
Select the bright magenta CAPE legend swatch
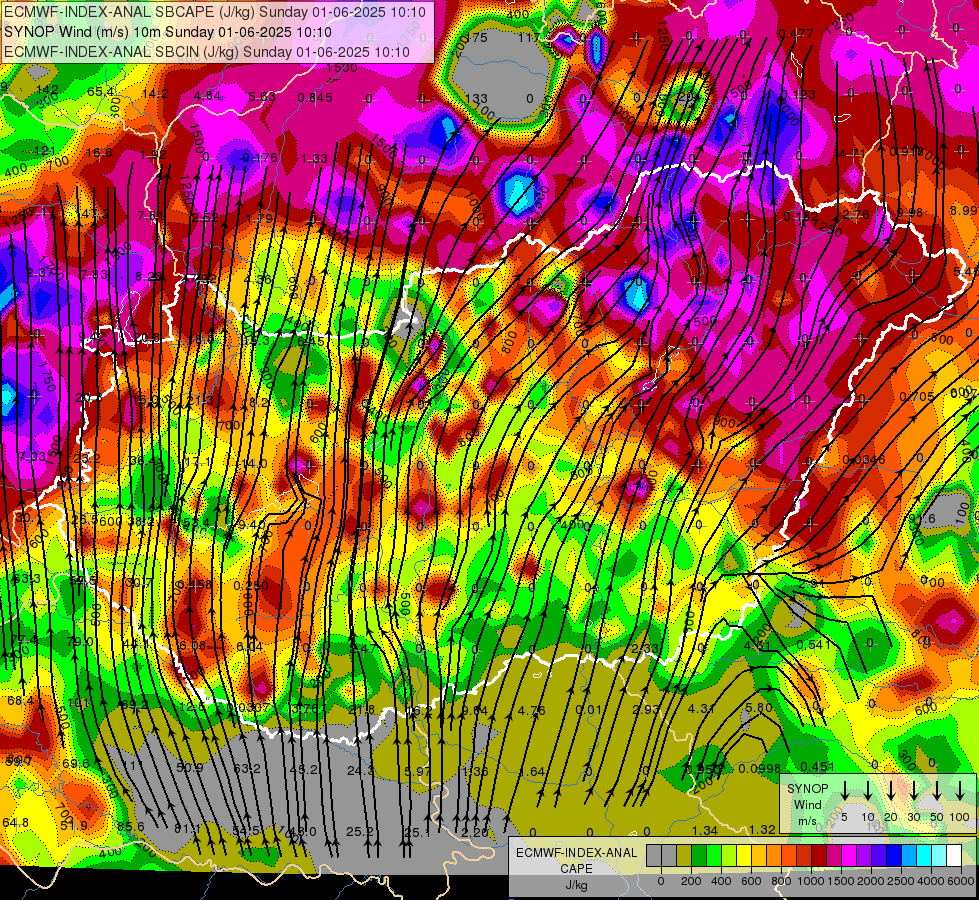(x=849, y=856)
